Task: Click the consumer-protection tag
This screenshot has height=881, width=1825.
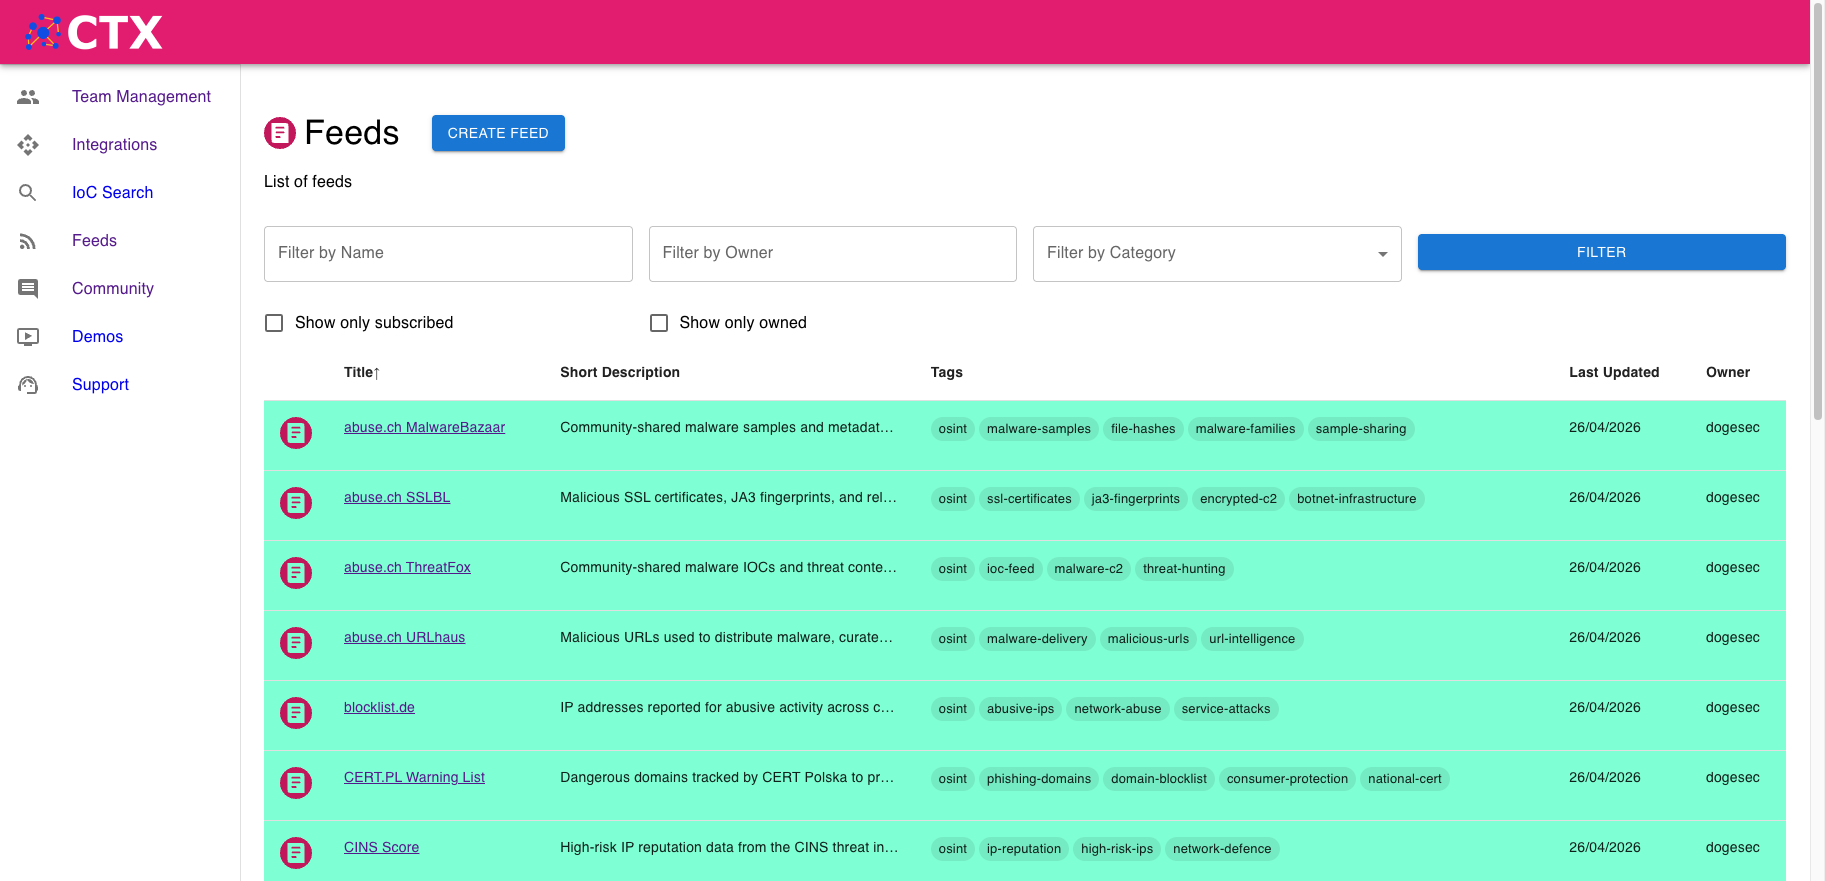Action: (x=1287, y=779)
